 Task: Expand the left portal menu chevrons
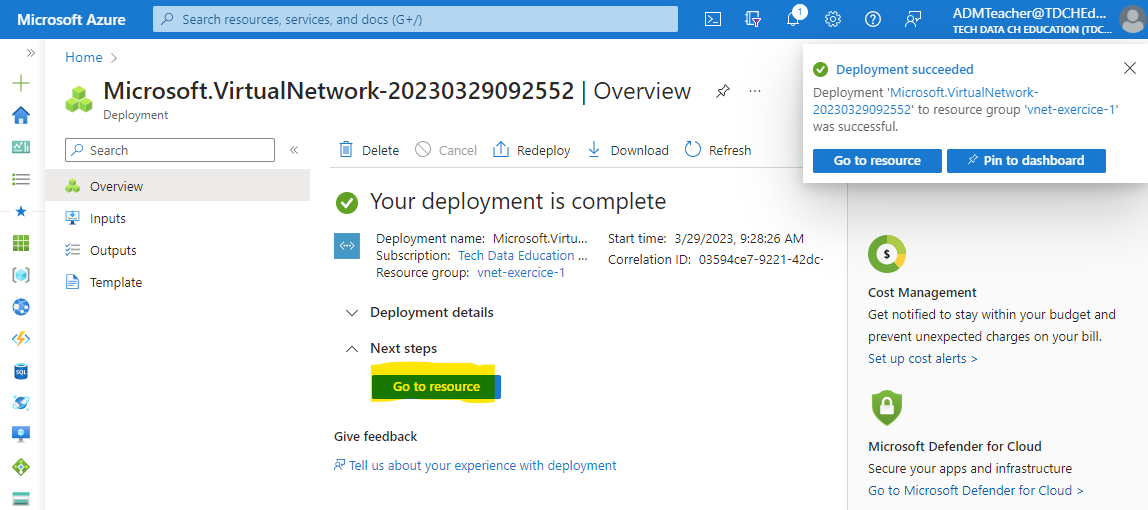pos(31,53)
